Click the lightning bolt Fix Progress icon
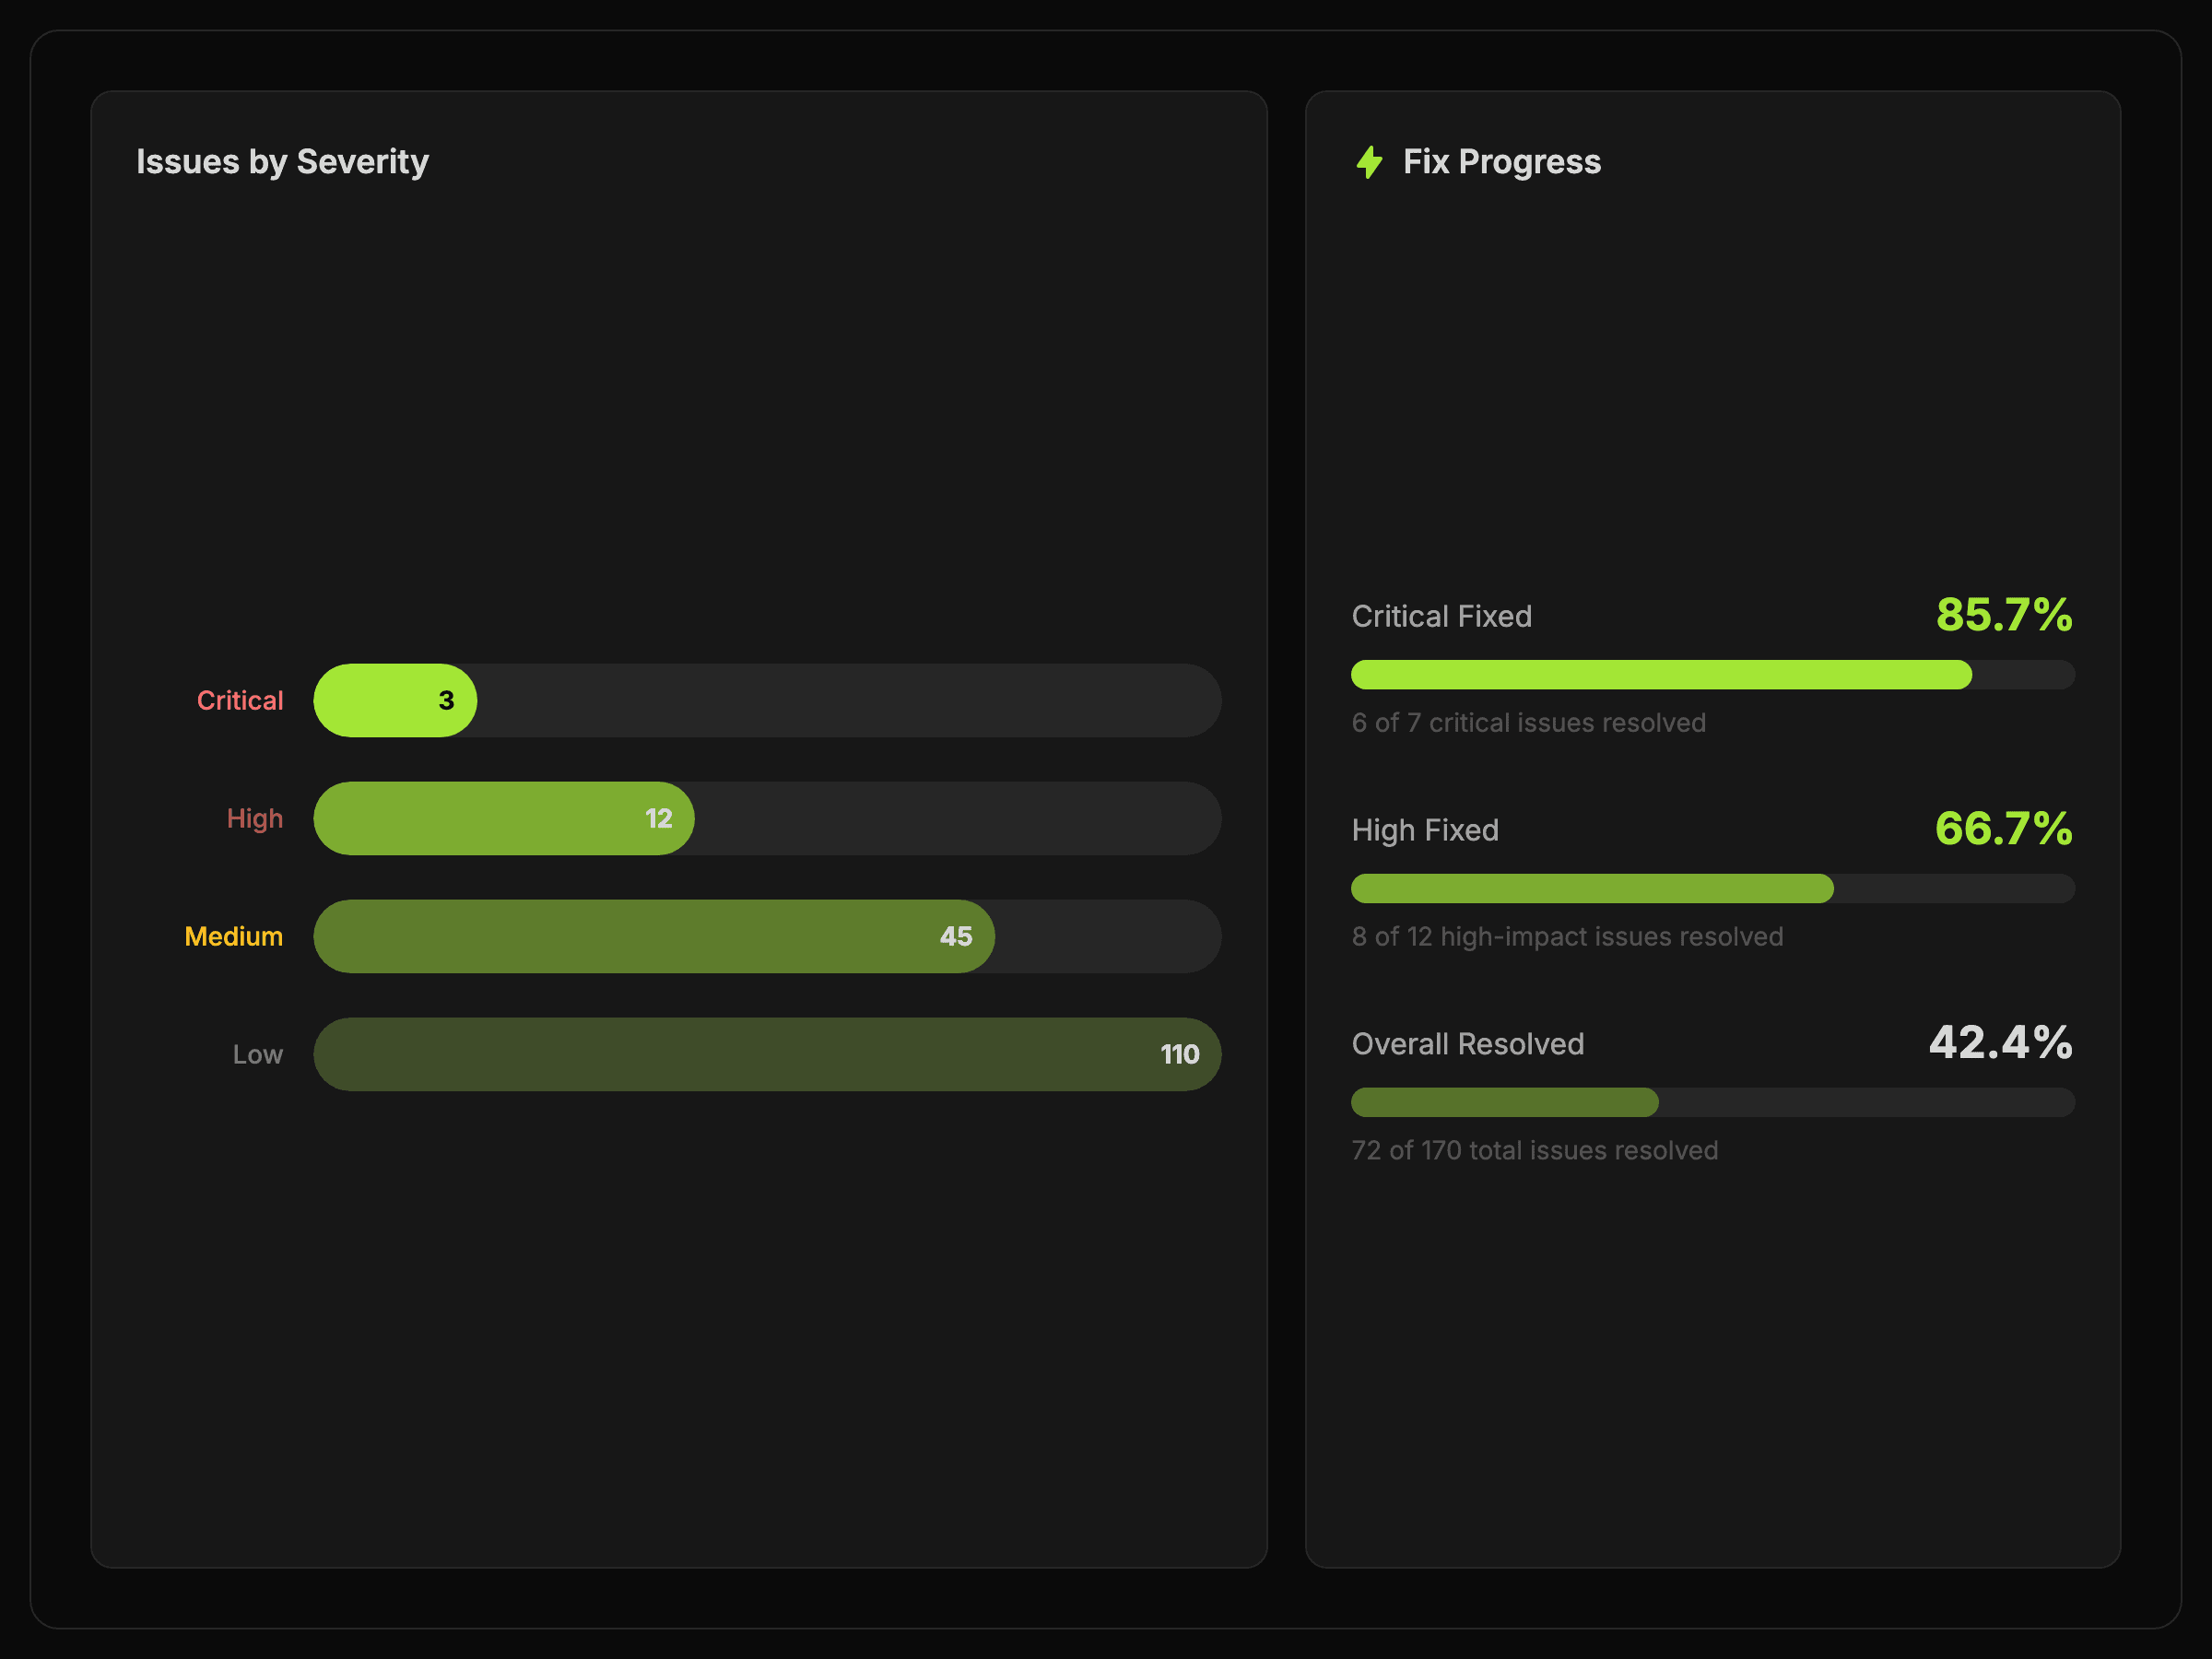 pos(1369,162)
